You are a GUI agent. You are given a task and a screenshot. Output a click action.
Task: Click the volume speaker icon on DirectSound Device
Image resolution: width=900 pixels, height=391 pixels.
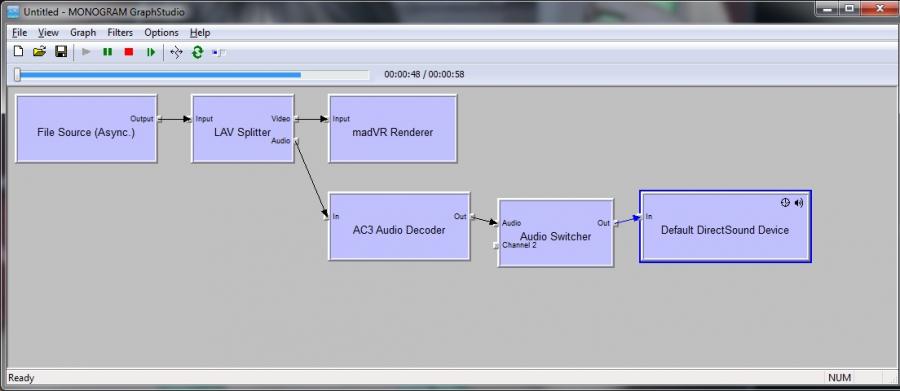coord(799,203)
